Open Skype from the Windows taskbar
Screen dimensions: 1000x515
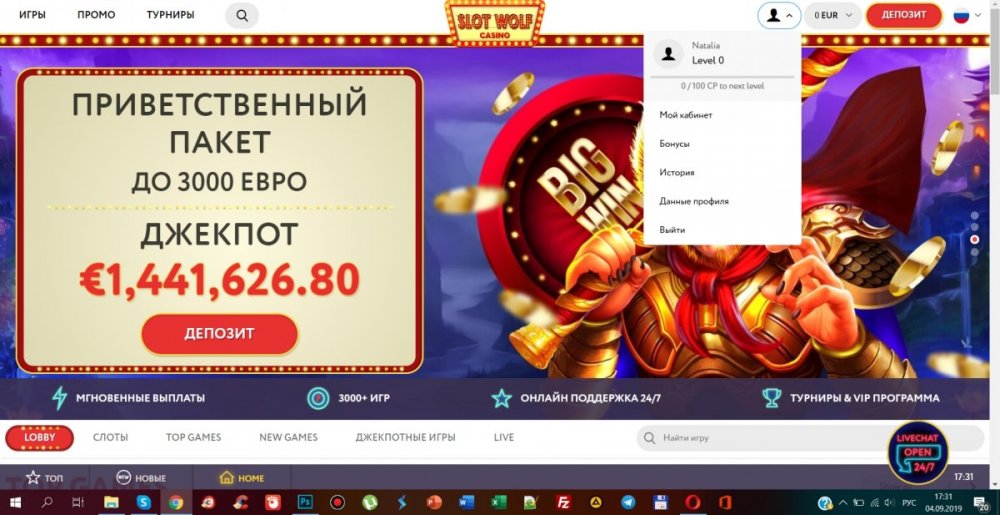click(x=143, y=502)
